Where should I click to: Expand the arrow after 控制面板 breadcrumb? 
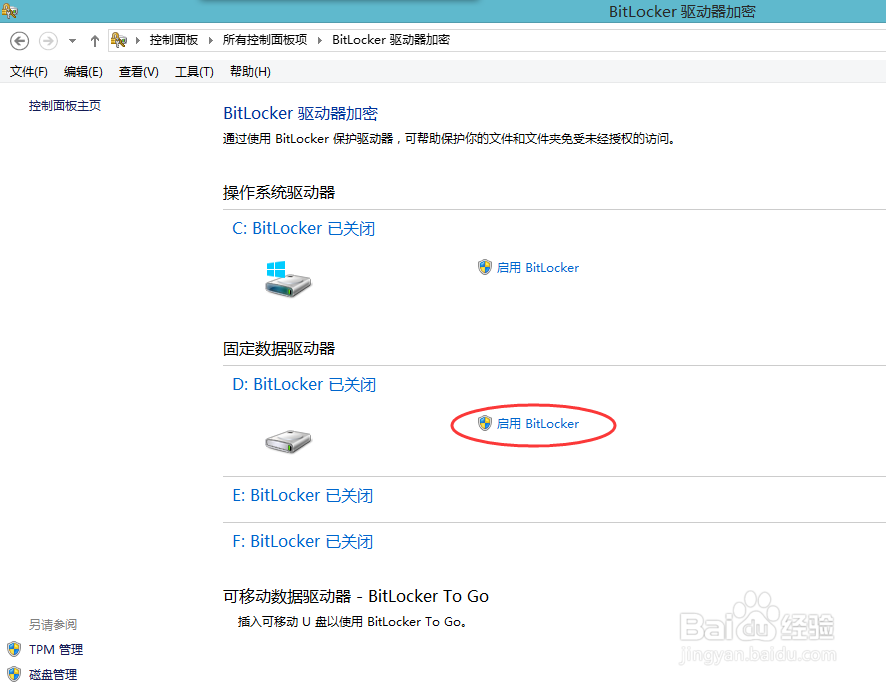[x=210, y=40]
